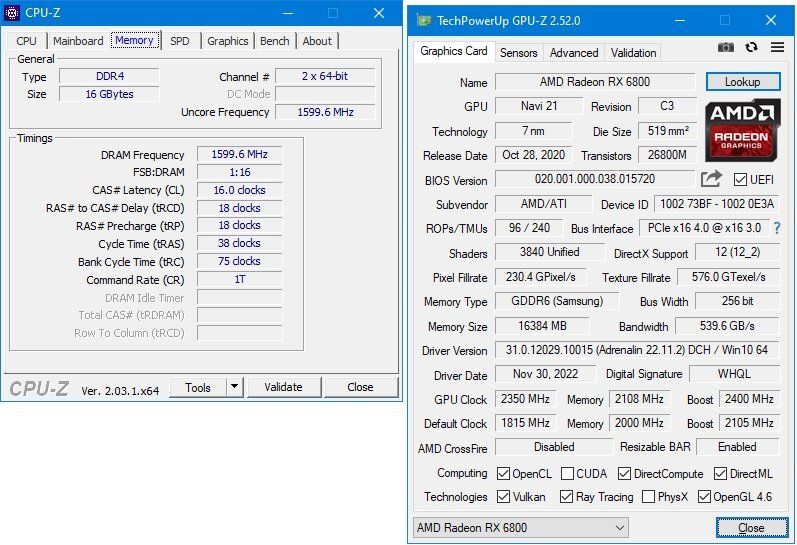Open the GPU-Z hamburger menu
The height and width of the screenshot is (545, 797).
click(x=777, y=47)
